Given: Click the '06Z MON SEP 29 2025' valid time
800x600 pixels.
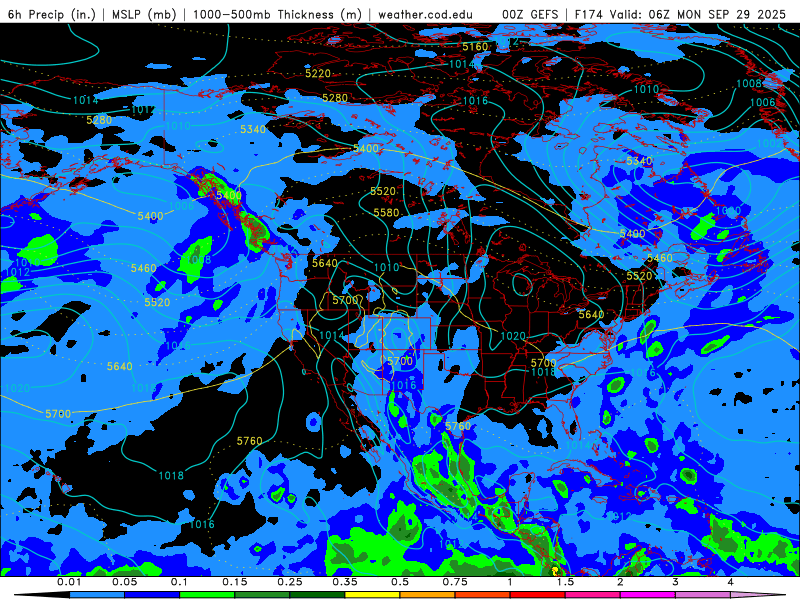Looking at the screenshot, I should [x=717, y=14].
